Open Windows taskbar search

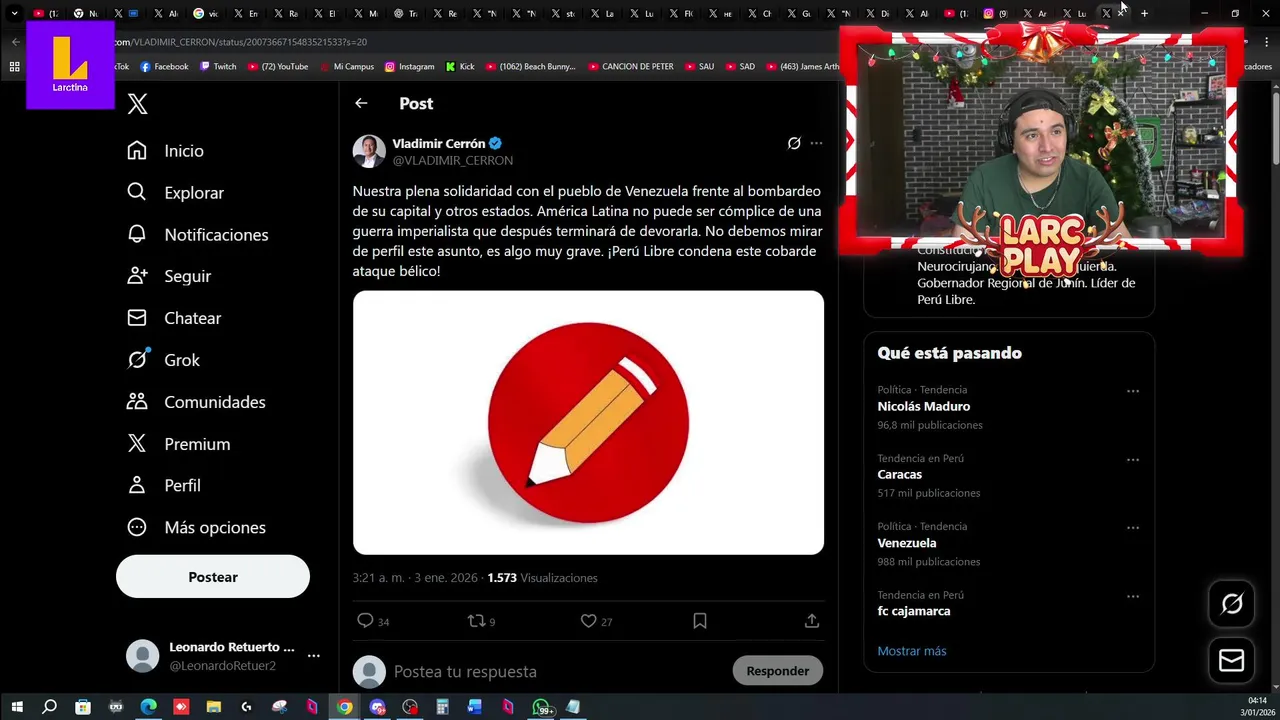click(x=50, y=707)
